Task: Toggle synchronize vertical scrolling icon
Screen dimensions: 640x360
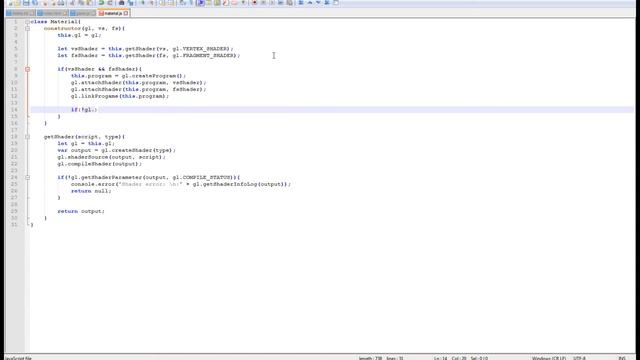Action: (162, 3)
